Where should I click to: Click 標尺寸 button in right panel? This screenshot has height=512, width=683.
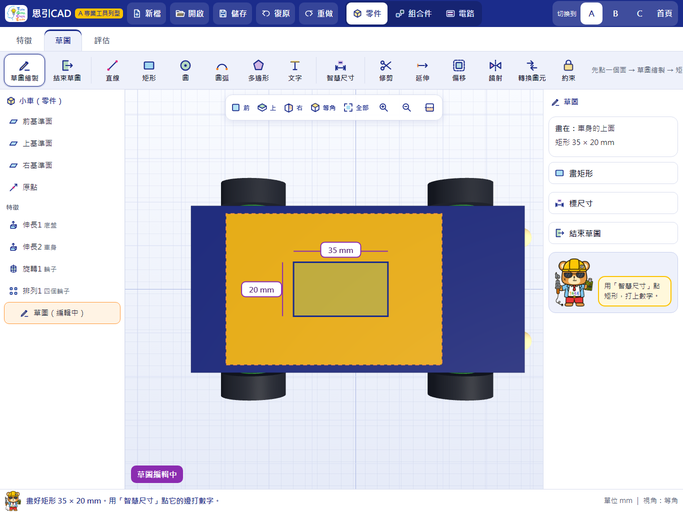(613, 203)
